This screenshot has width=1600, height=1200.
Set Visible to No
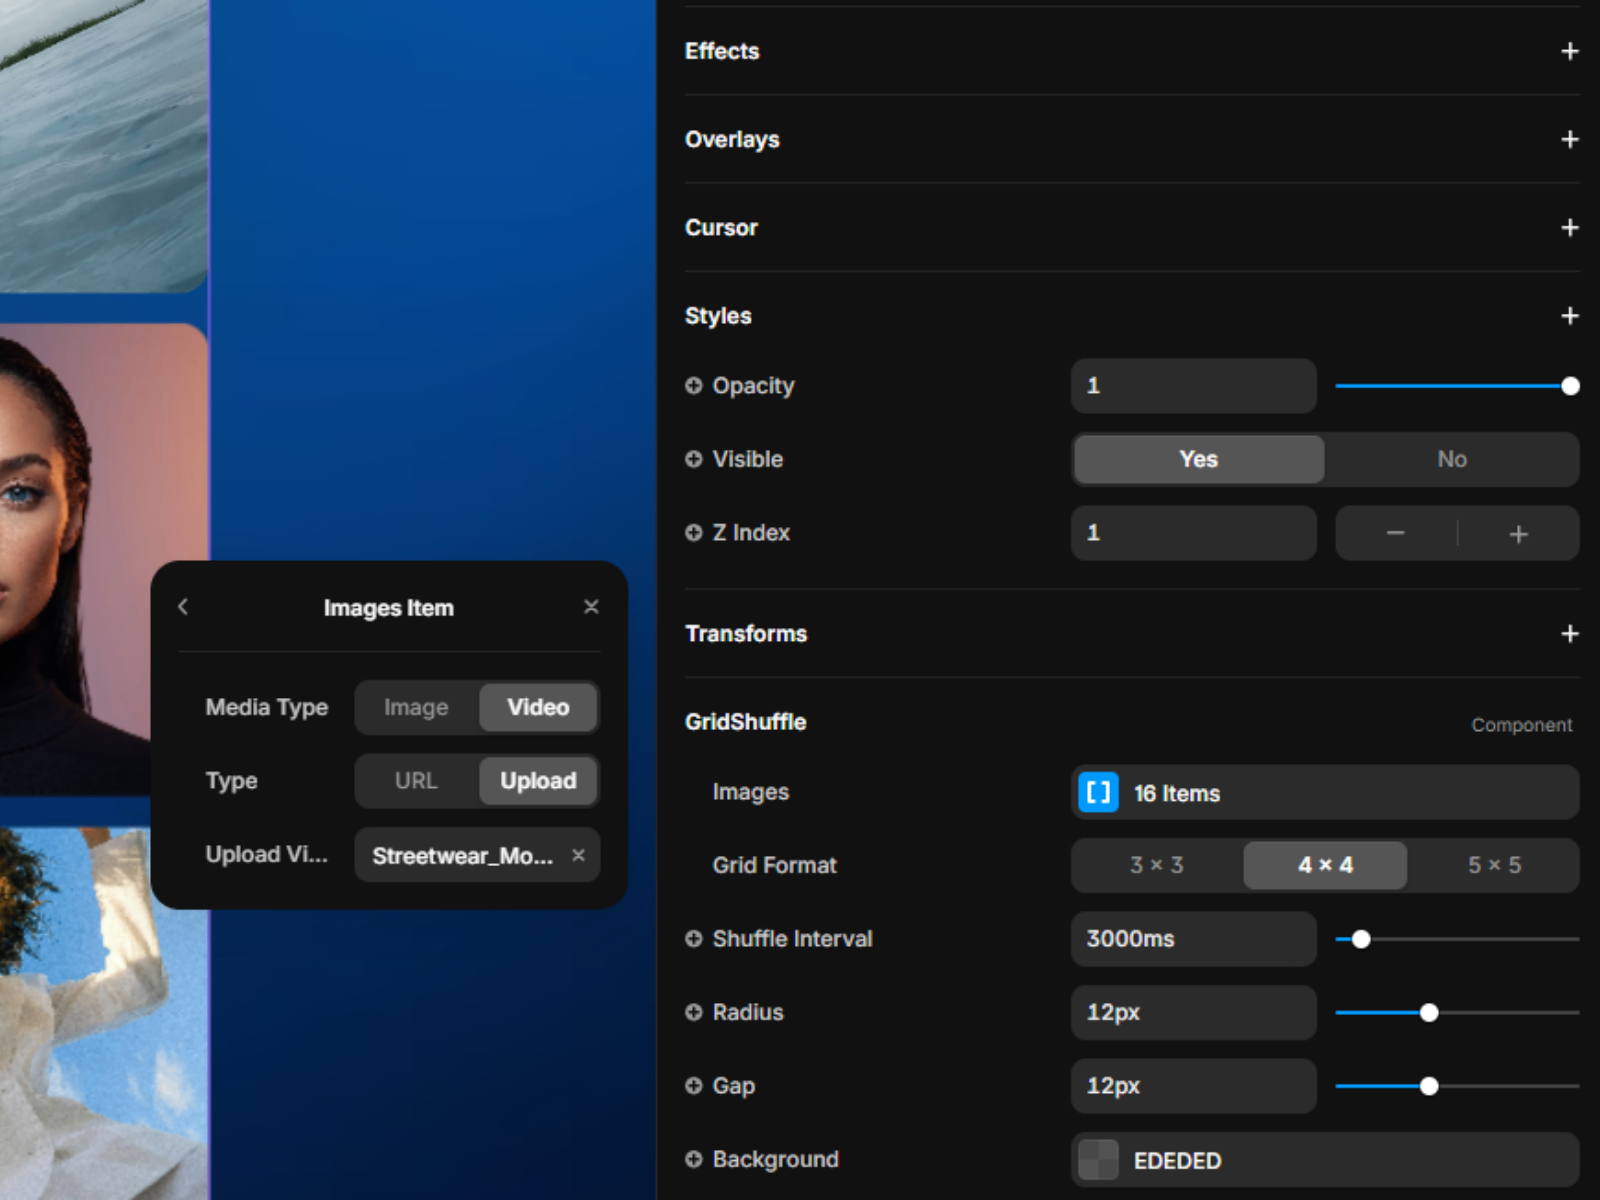[x=1451, y=459]
